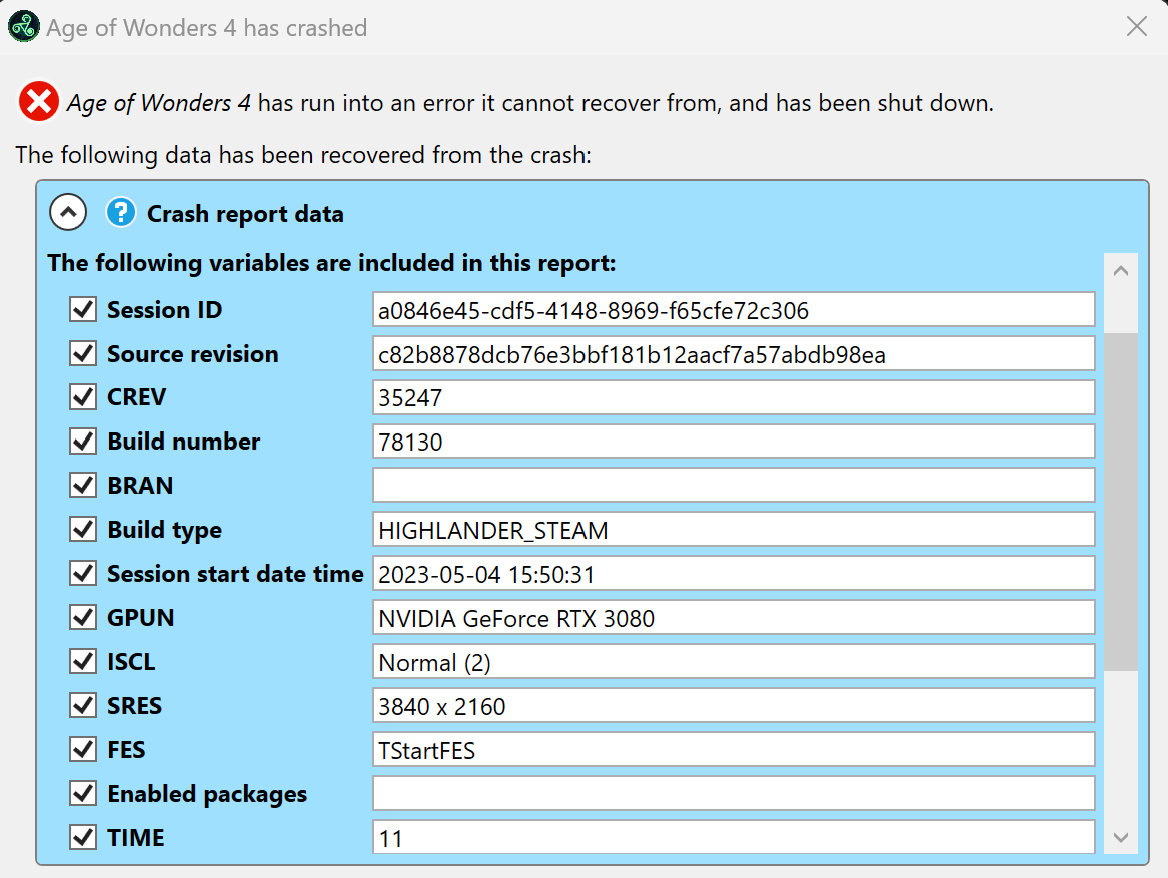
Task: Uncheck the Build number checkbox
Action: pos(82,441)
